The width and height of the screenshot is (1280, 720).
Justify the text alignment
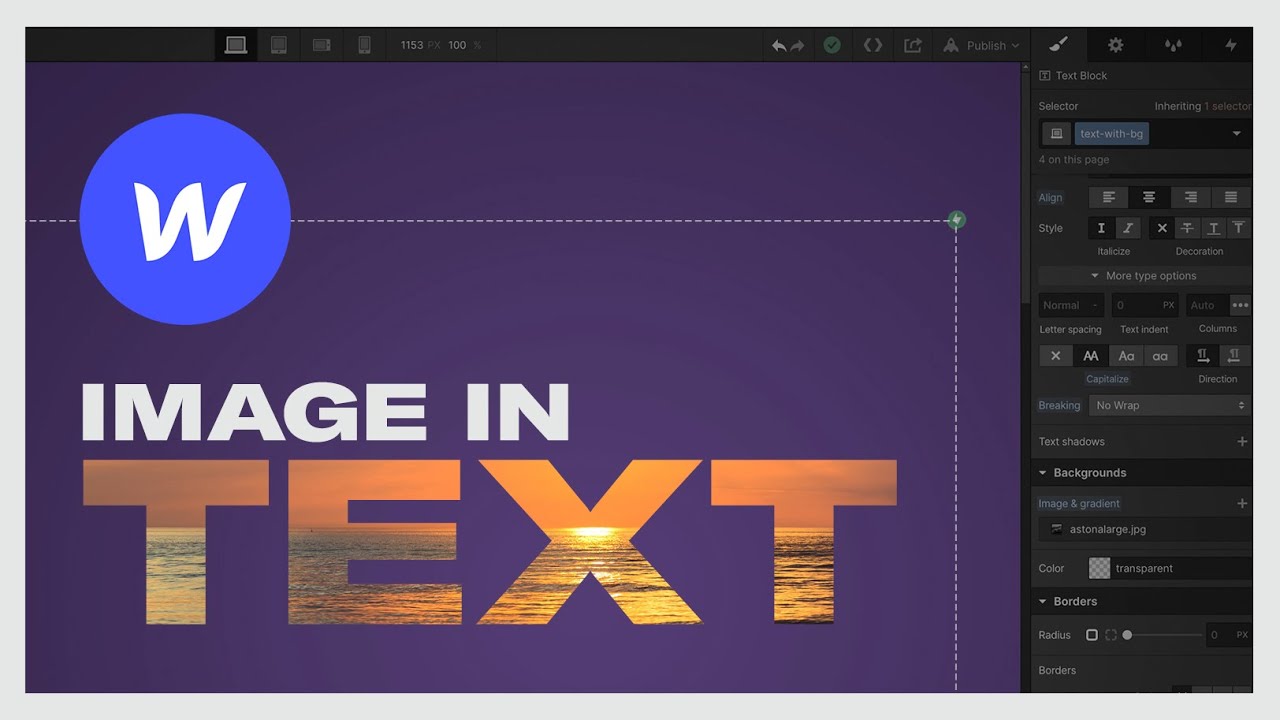coord(1231,198)
